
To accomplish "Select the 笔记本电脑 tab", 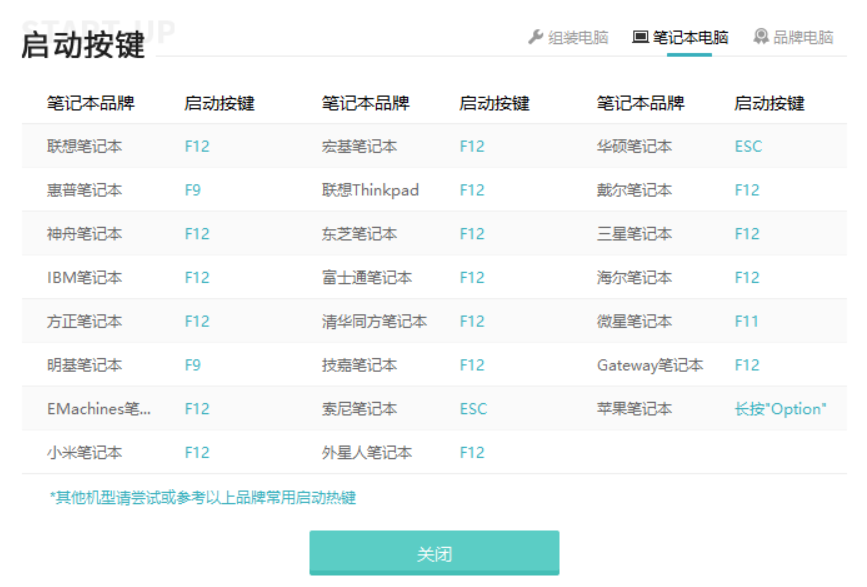I will coord(680,38).
